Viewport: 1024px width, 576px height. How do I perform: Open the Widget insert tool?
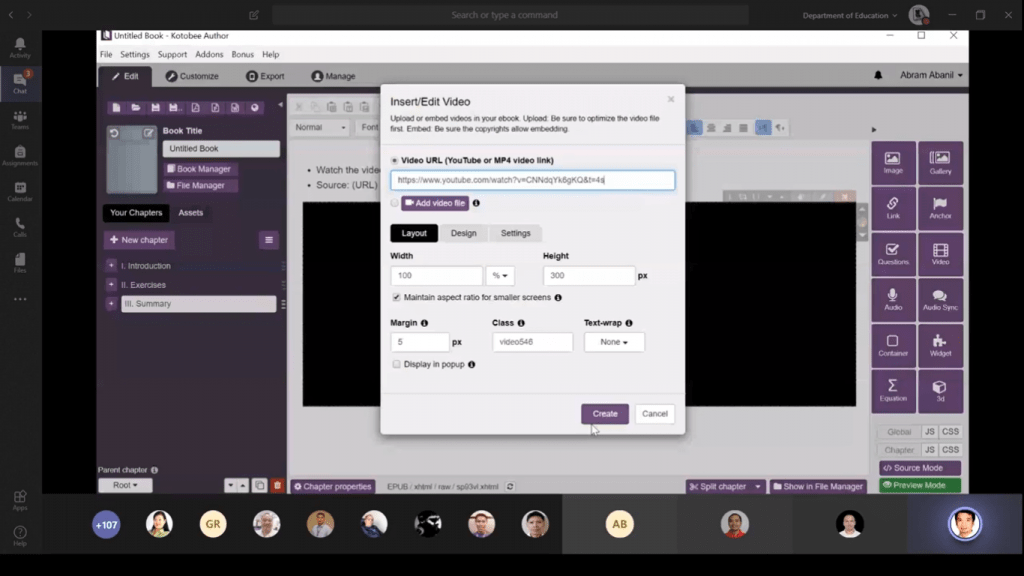click(x=940, y=345)
